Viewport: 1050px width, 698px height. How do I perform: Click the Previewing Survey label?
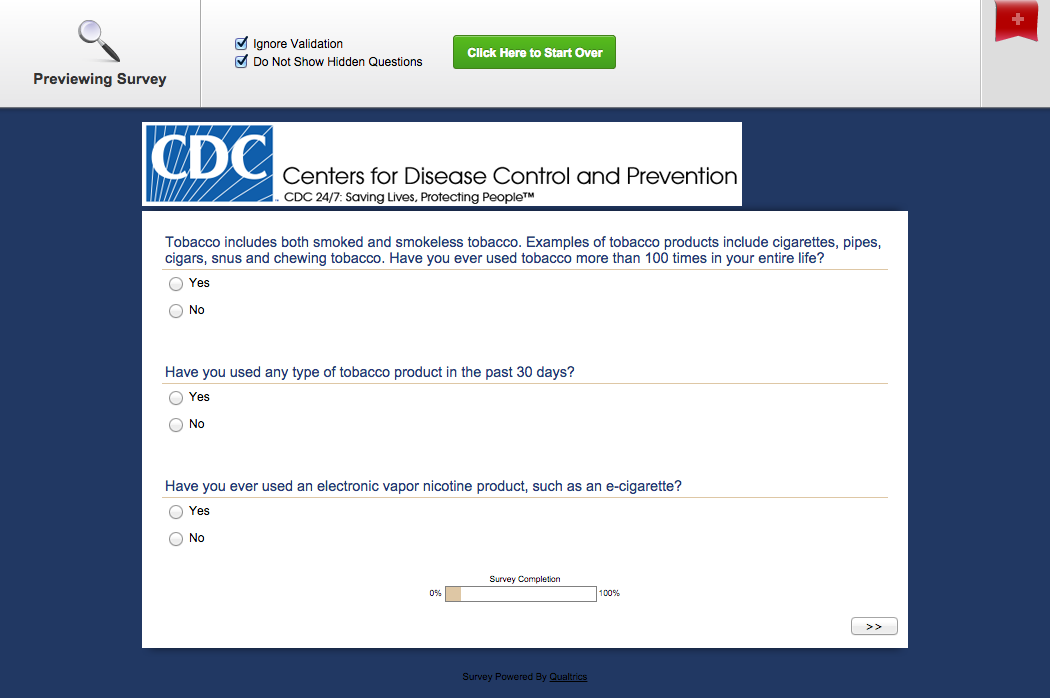coord(100,79)
